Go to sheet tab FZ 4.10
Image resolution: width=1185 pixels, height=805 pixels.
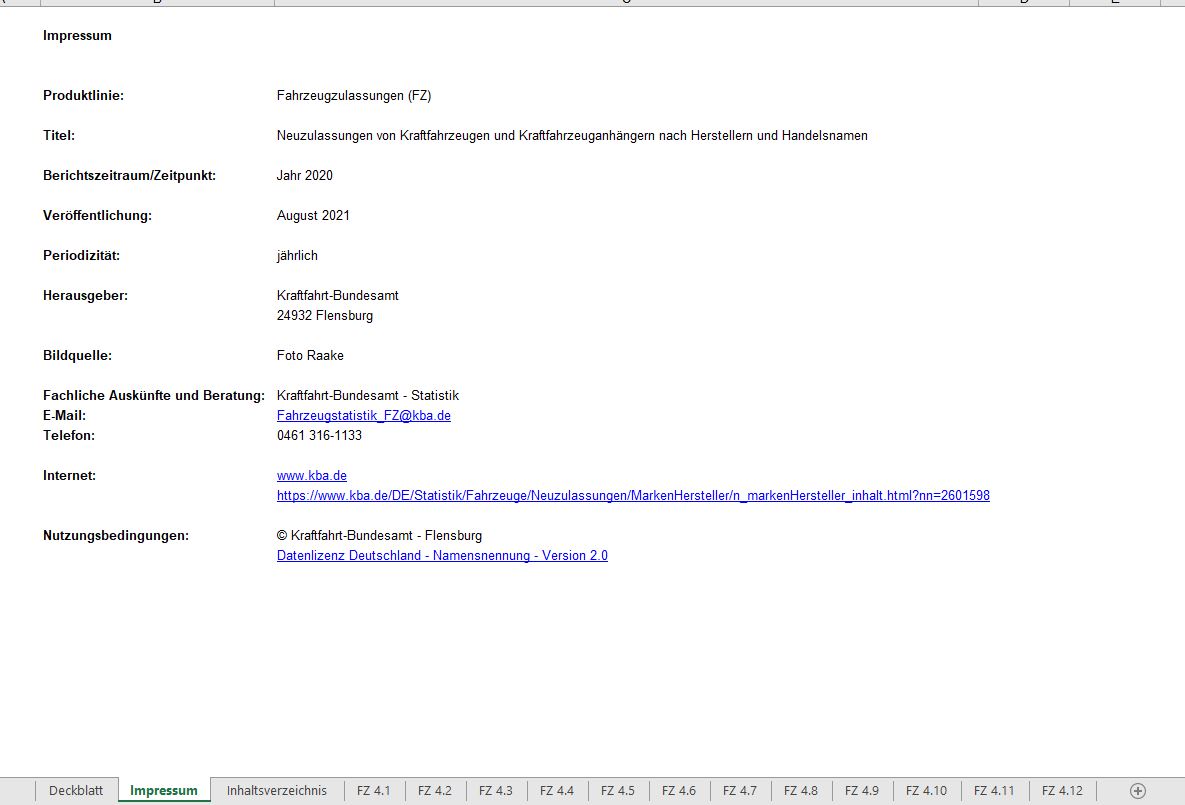pyautogui.click(x=926, y=790)
